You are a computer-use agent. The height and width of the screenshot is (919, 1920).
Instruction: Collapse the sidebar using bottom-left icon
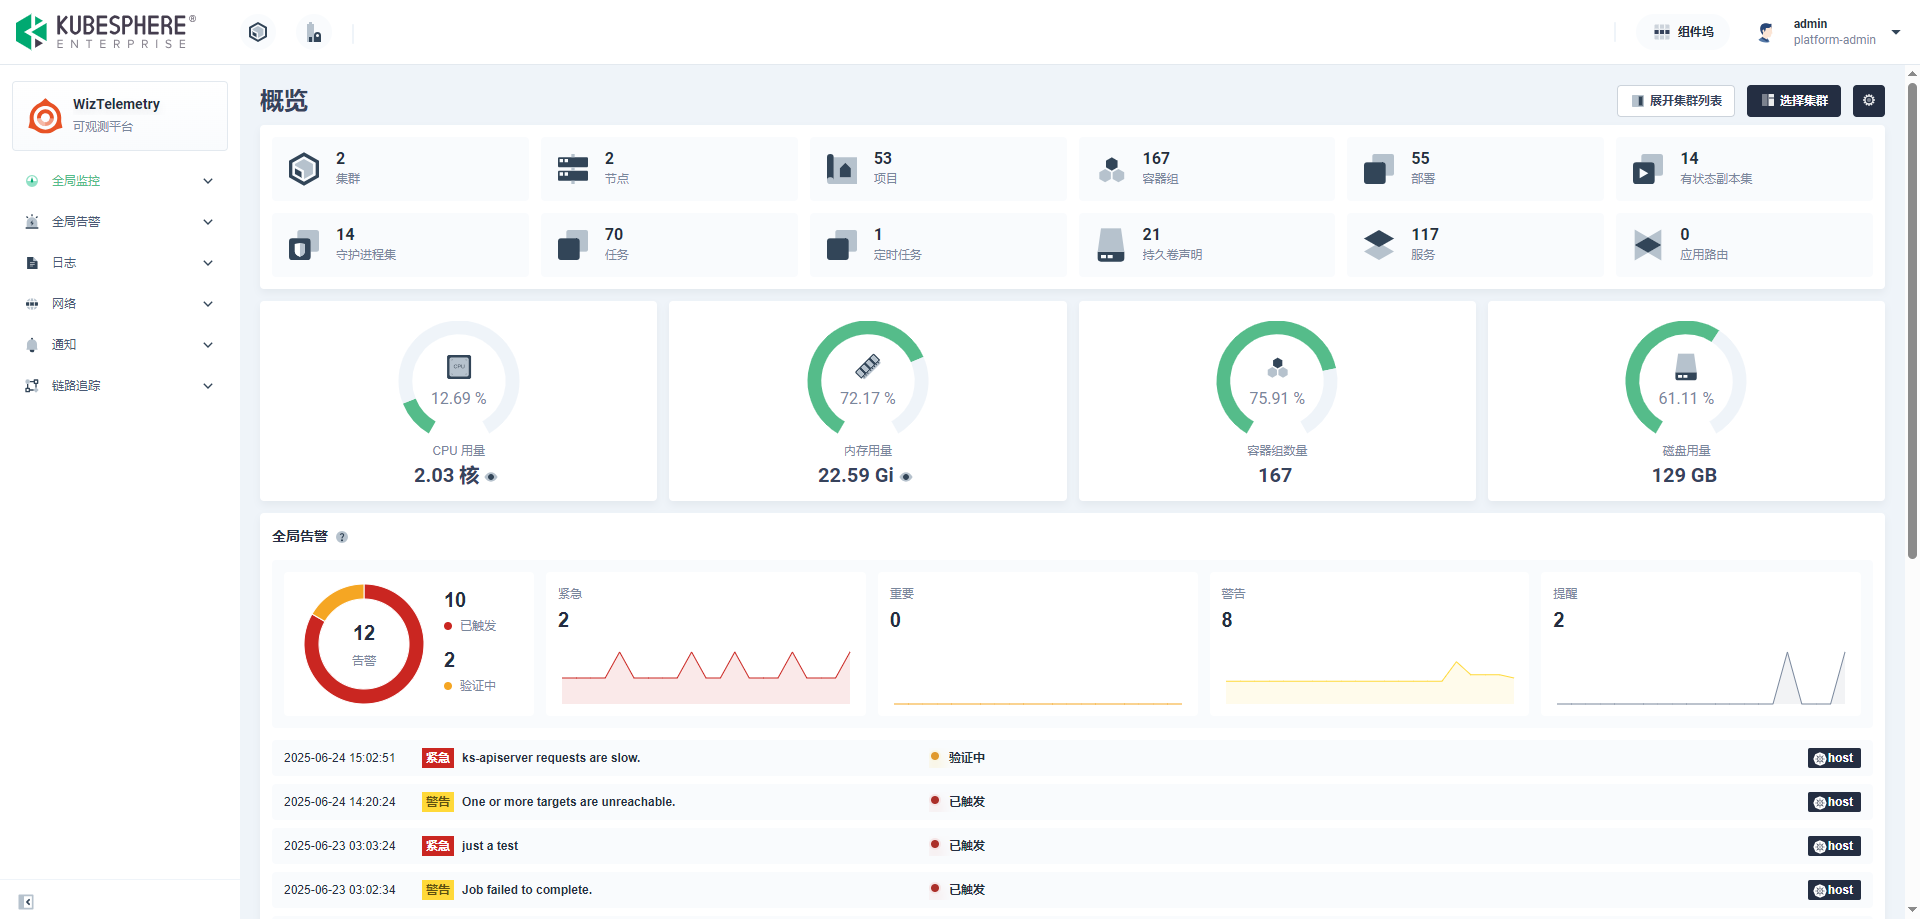pos(27,902)
